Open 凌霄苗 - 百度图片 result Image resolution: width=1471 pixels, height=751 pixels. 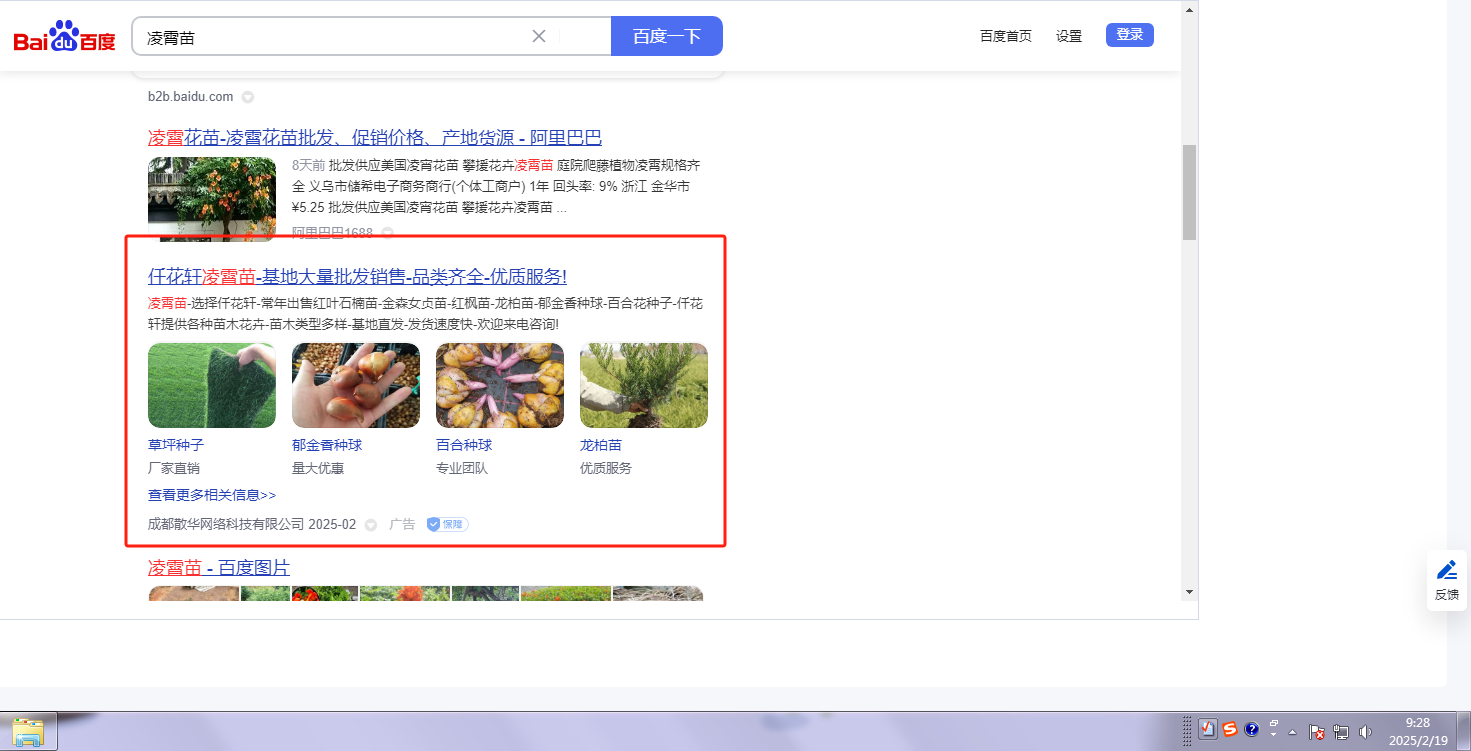point(219,568)
